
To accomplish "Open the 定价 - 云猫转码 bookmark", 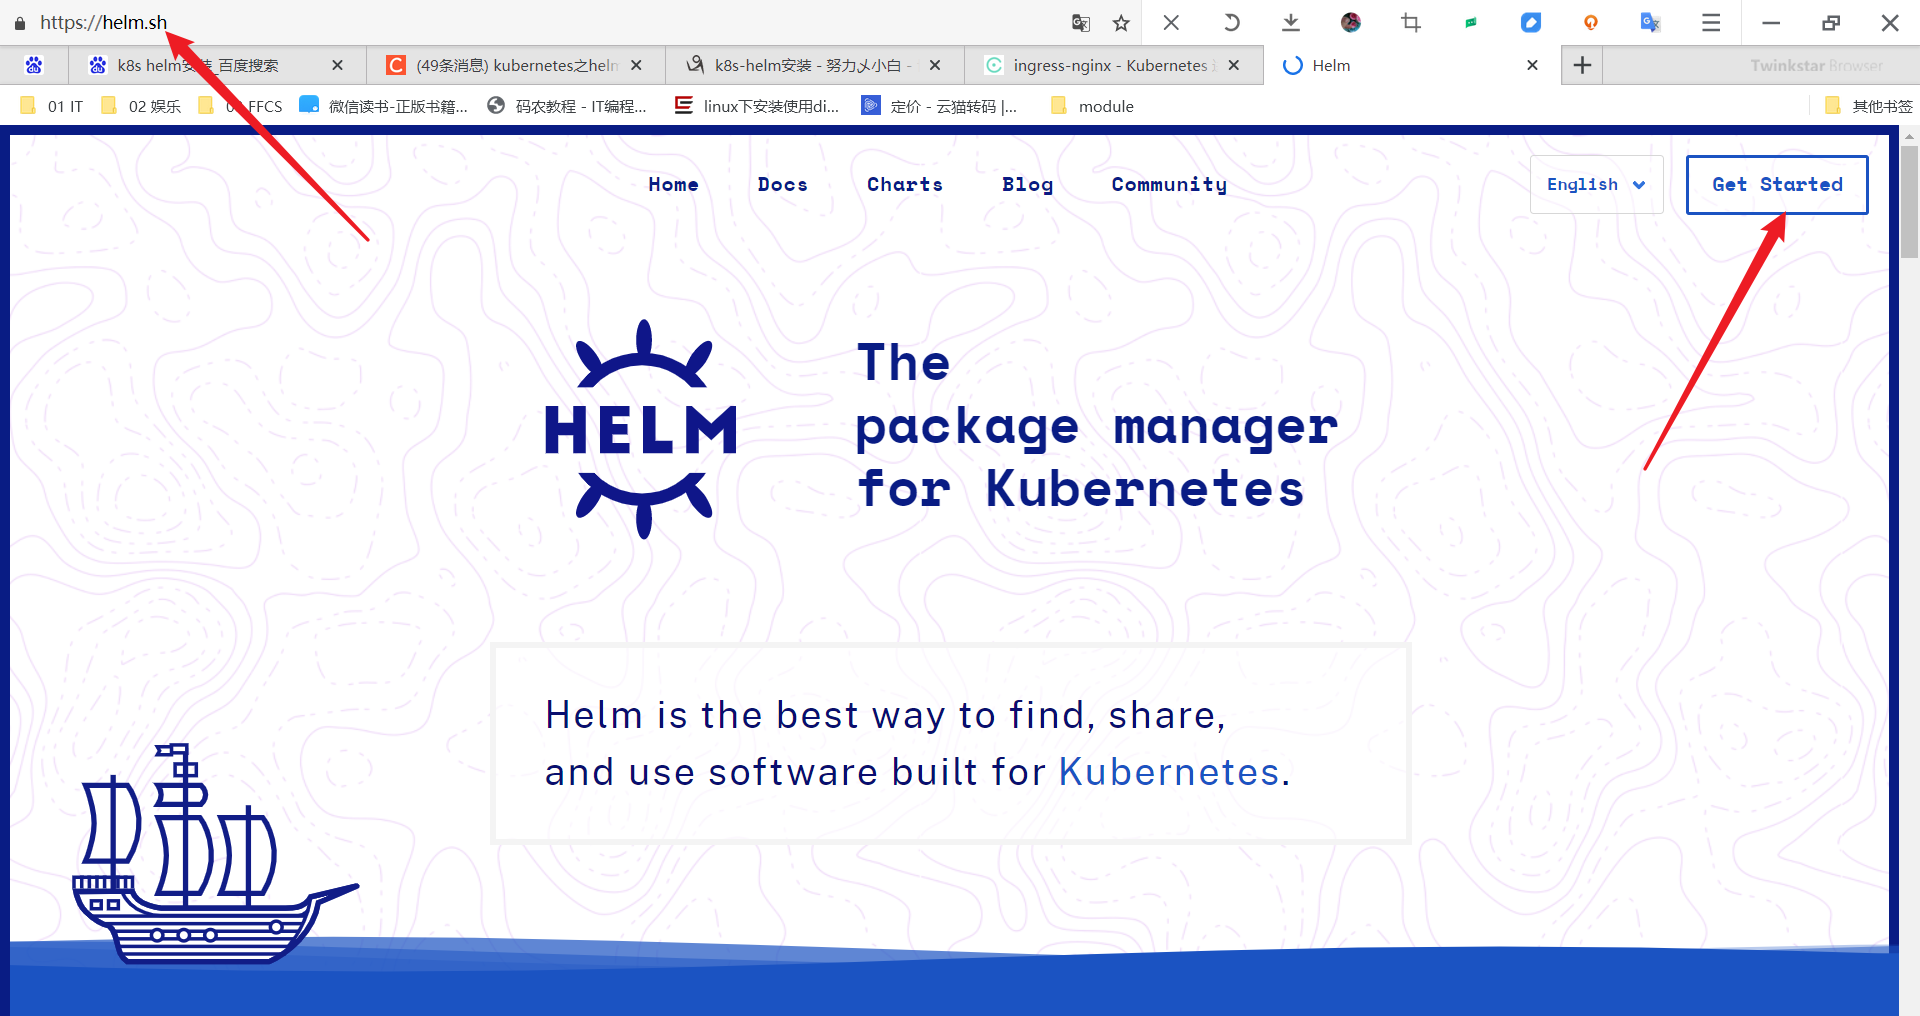I will 940,106.
